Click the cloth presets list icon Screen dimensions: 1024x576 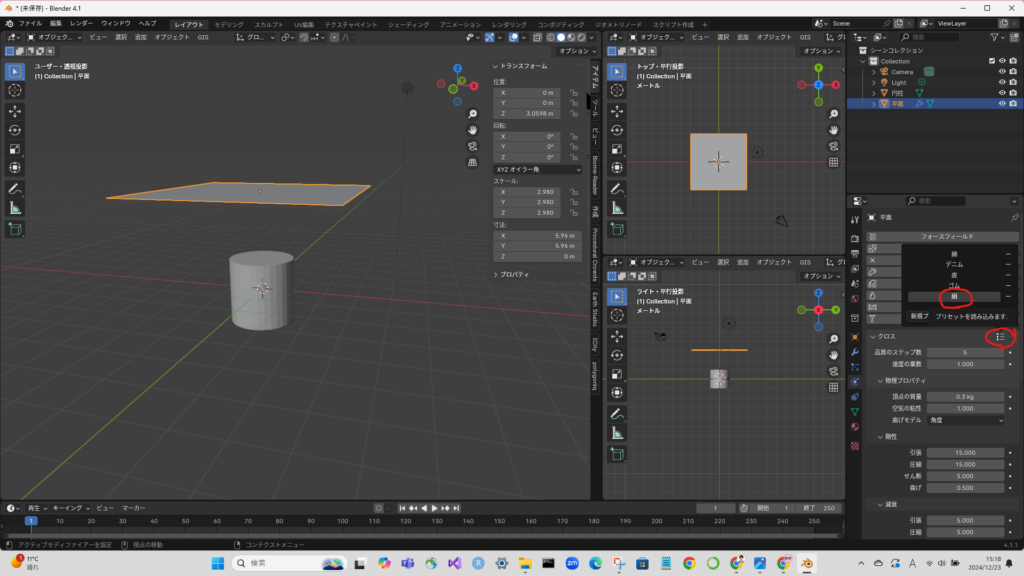click(999, 337)
